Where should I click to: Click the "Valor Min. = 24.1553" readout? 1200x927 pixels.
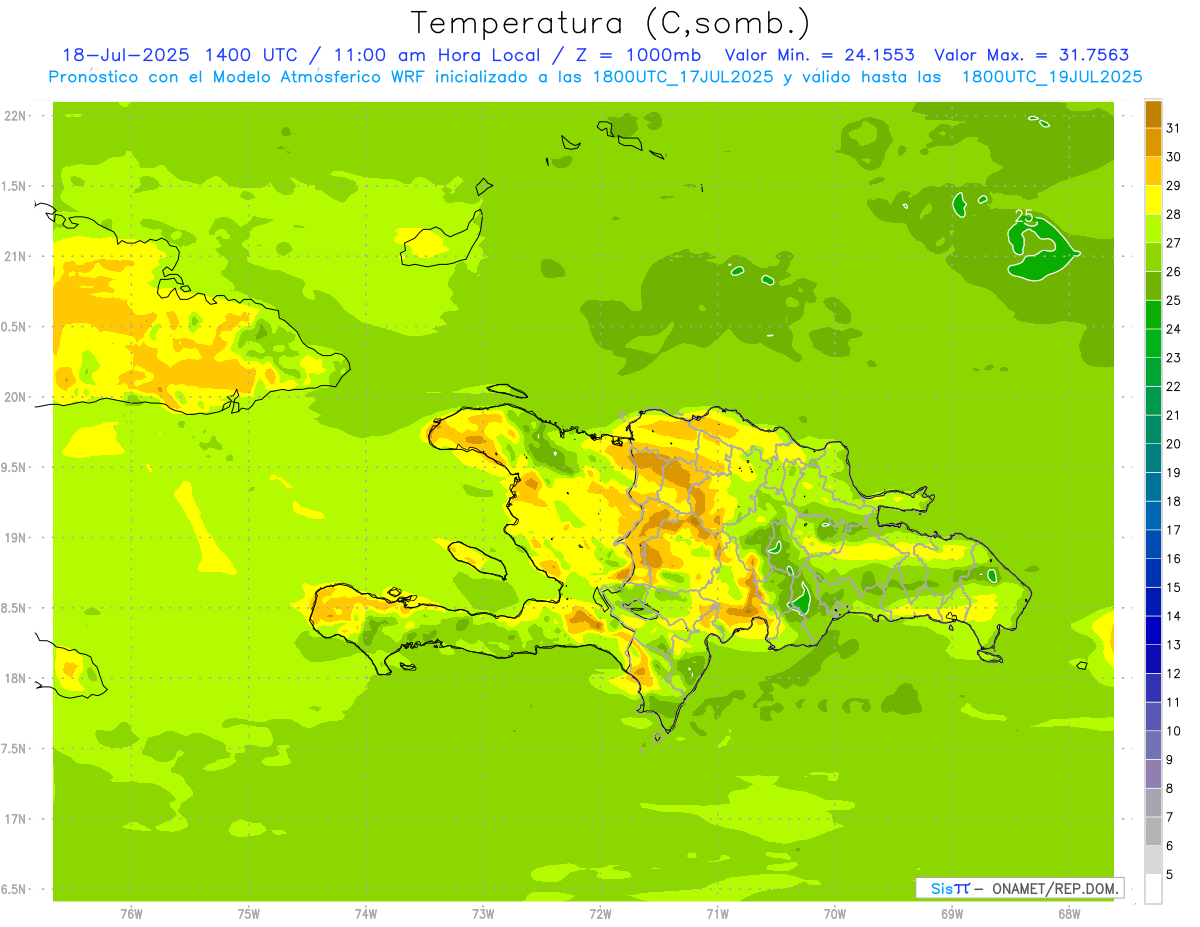(x=819, y=55)
